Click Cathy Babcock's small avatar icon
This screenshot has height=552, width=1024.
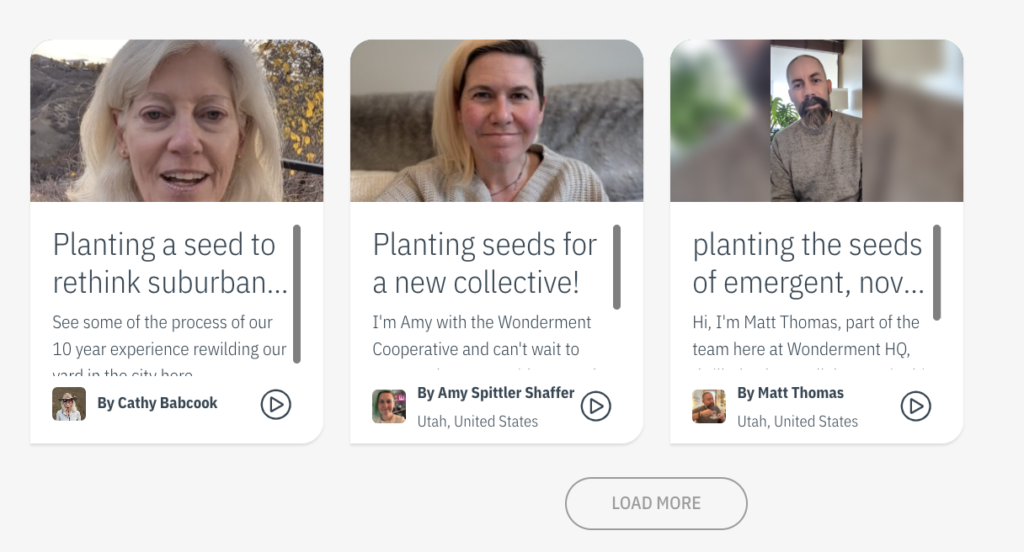coord(69,404)
